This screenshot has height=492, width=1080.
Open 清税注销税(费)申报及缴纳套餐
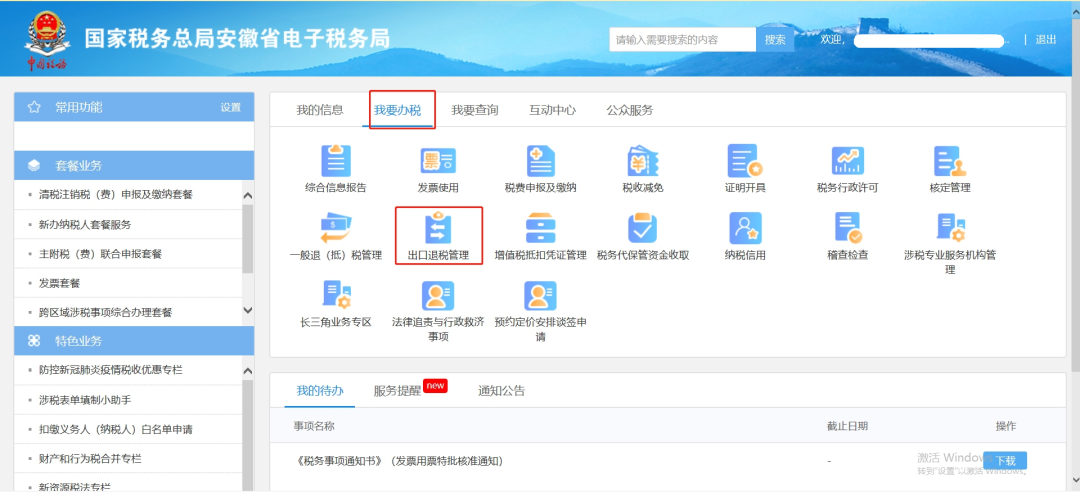coord(116,195)
